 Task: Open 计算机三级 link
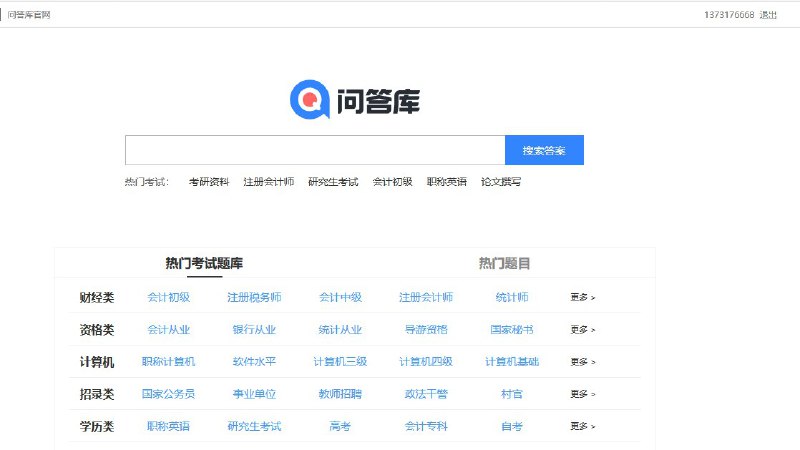coord(340,362)
